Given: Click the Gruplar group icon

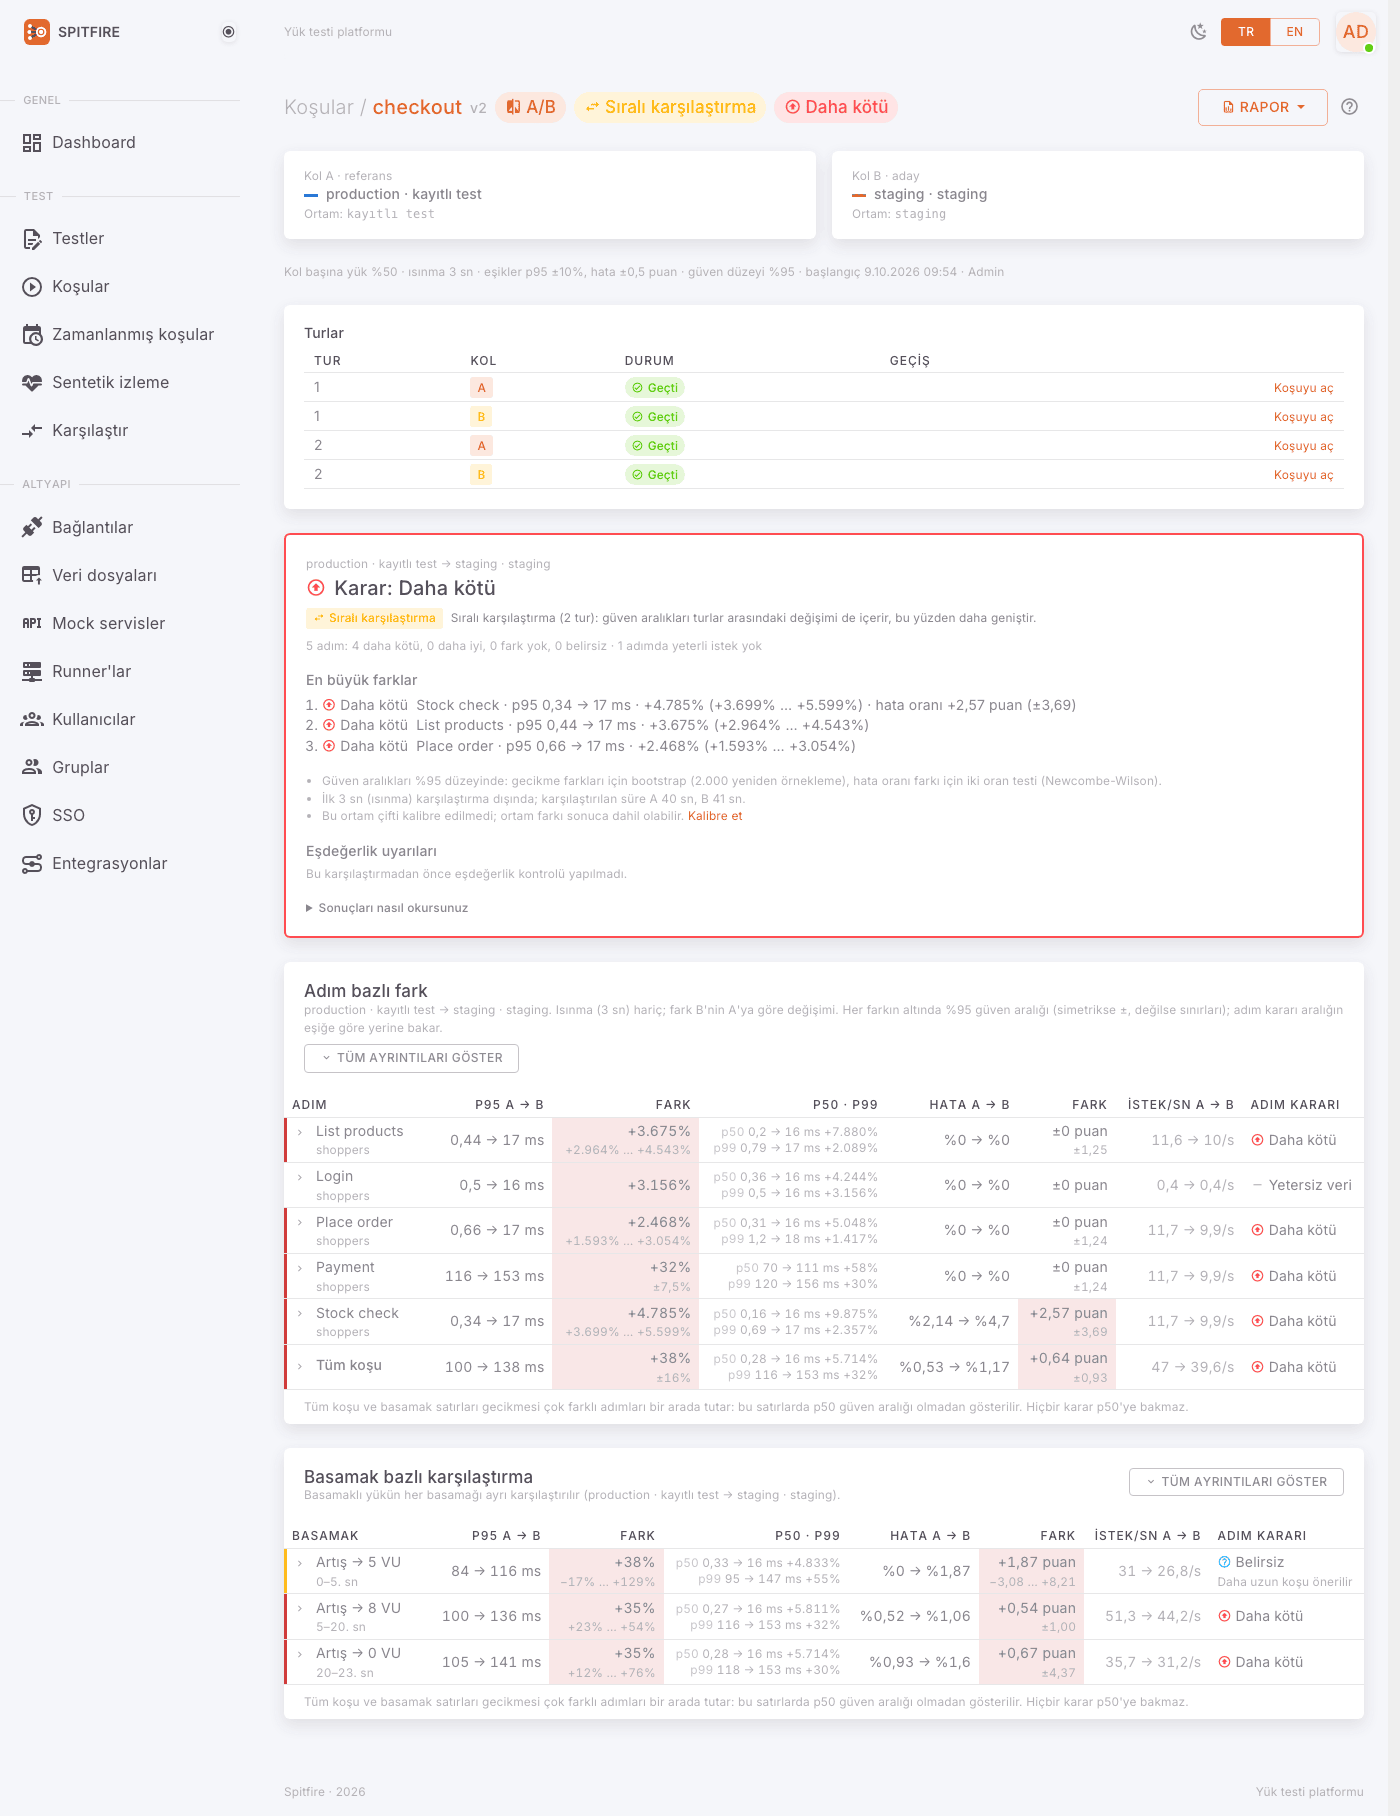Looking at the screenshot, I should click(32, 768).
